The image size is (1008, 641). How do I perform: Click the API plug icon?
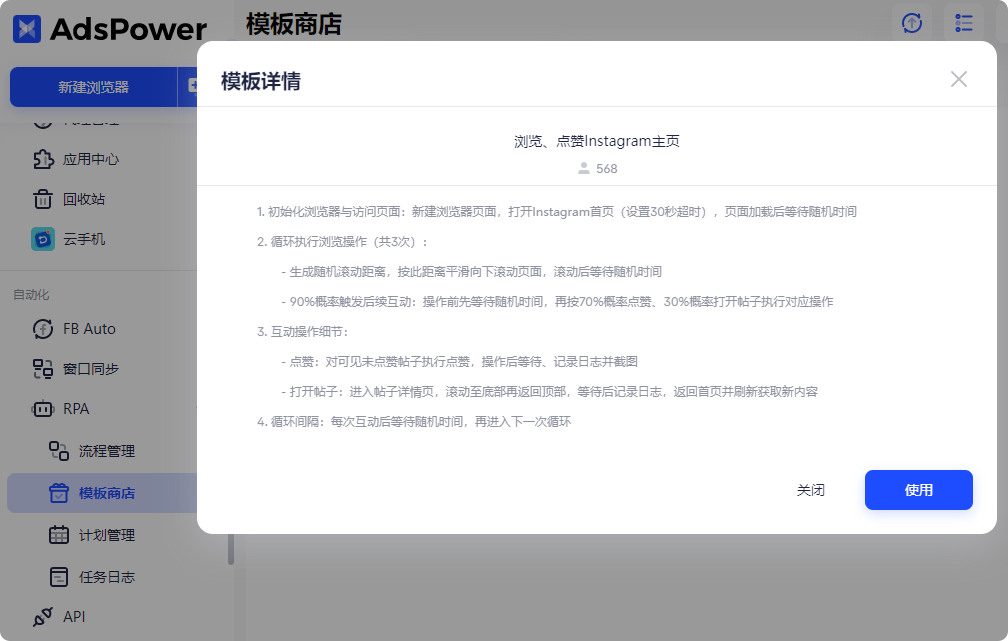pyautogui.click(x=43, y=617)
